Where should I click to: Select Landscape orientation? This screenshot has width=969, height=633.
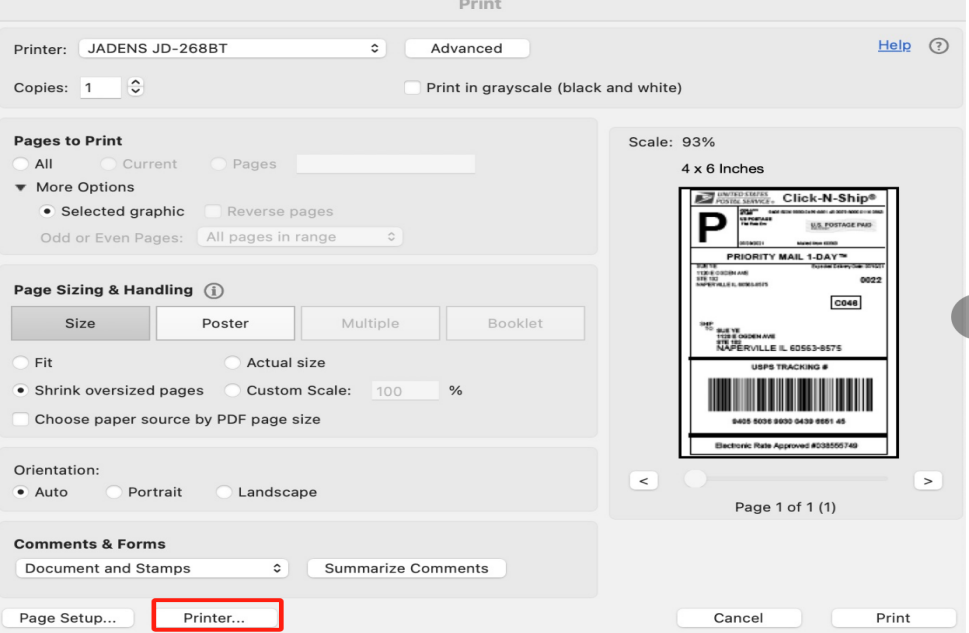[x=224, y=492]
